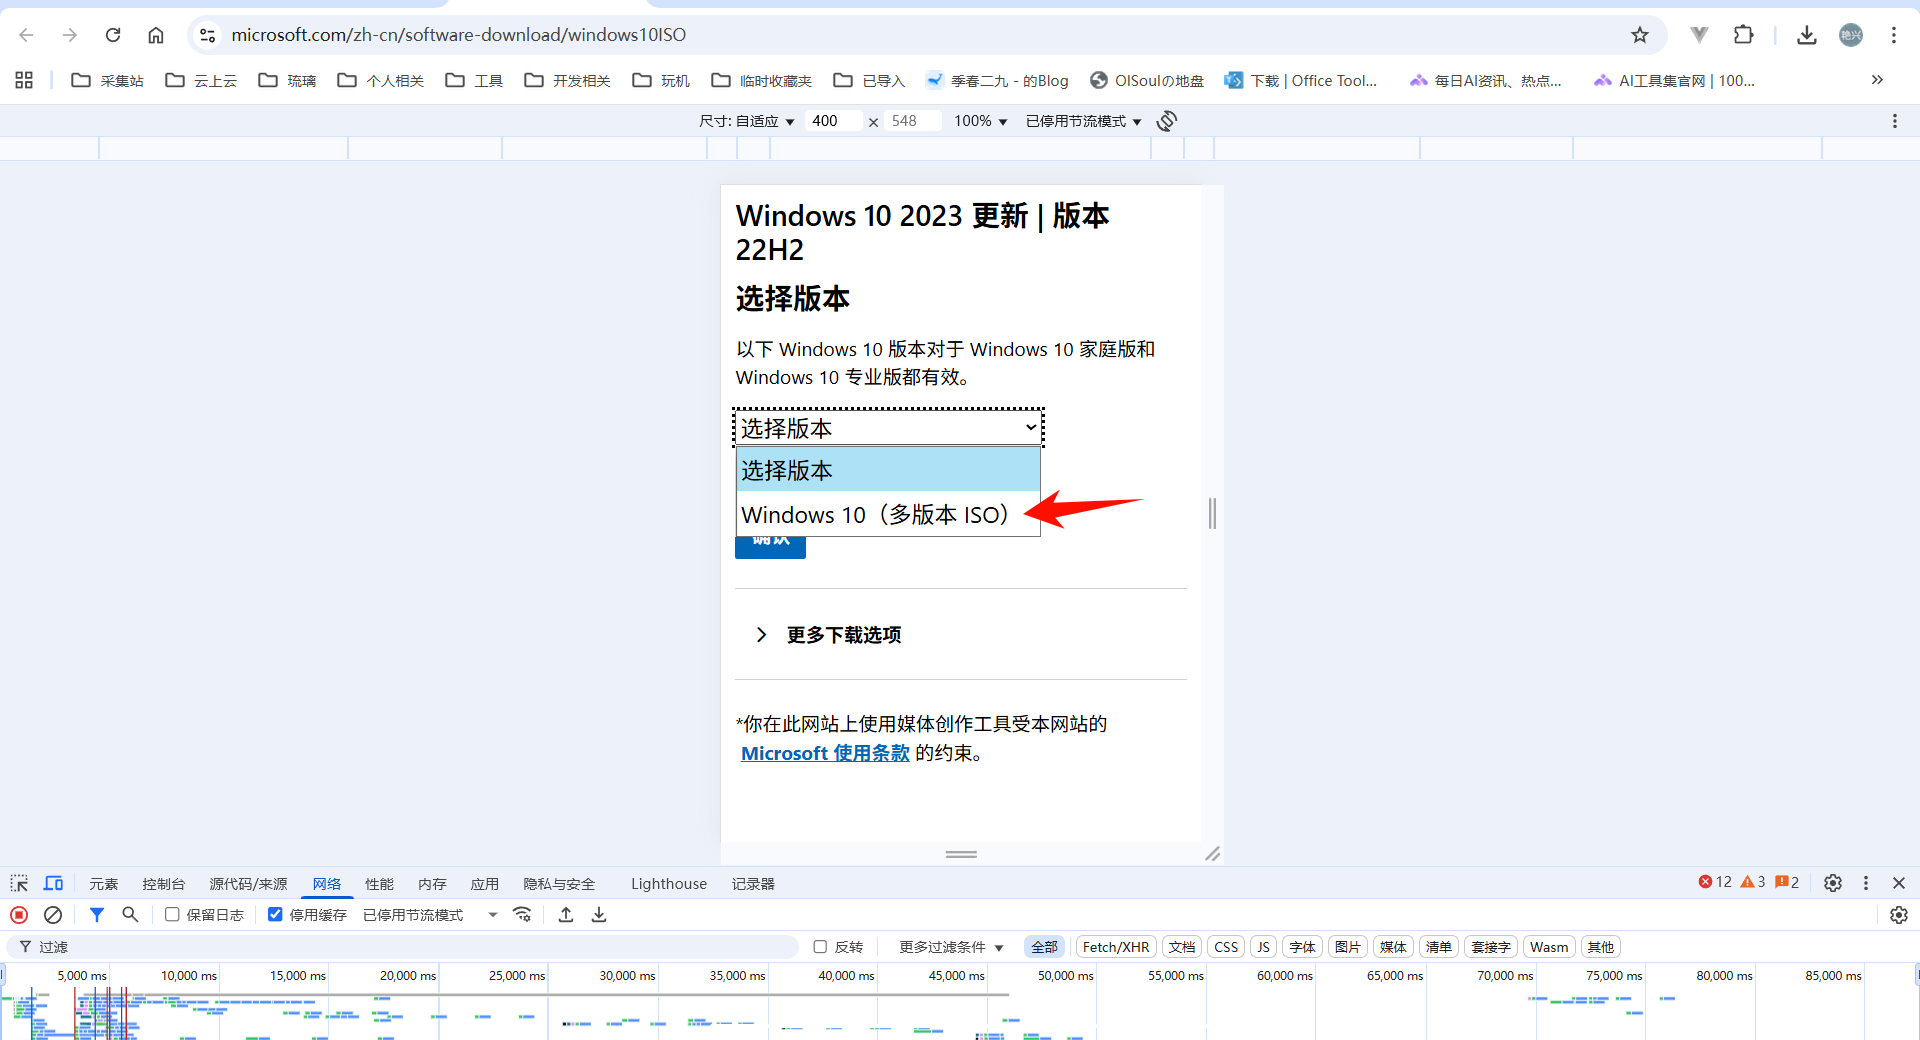Switch to the 控制台 tab
The image size is (1920, 1040).
click(163, 884)
